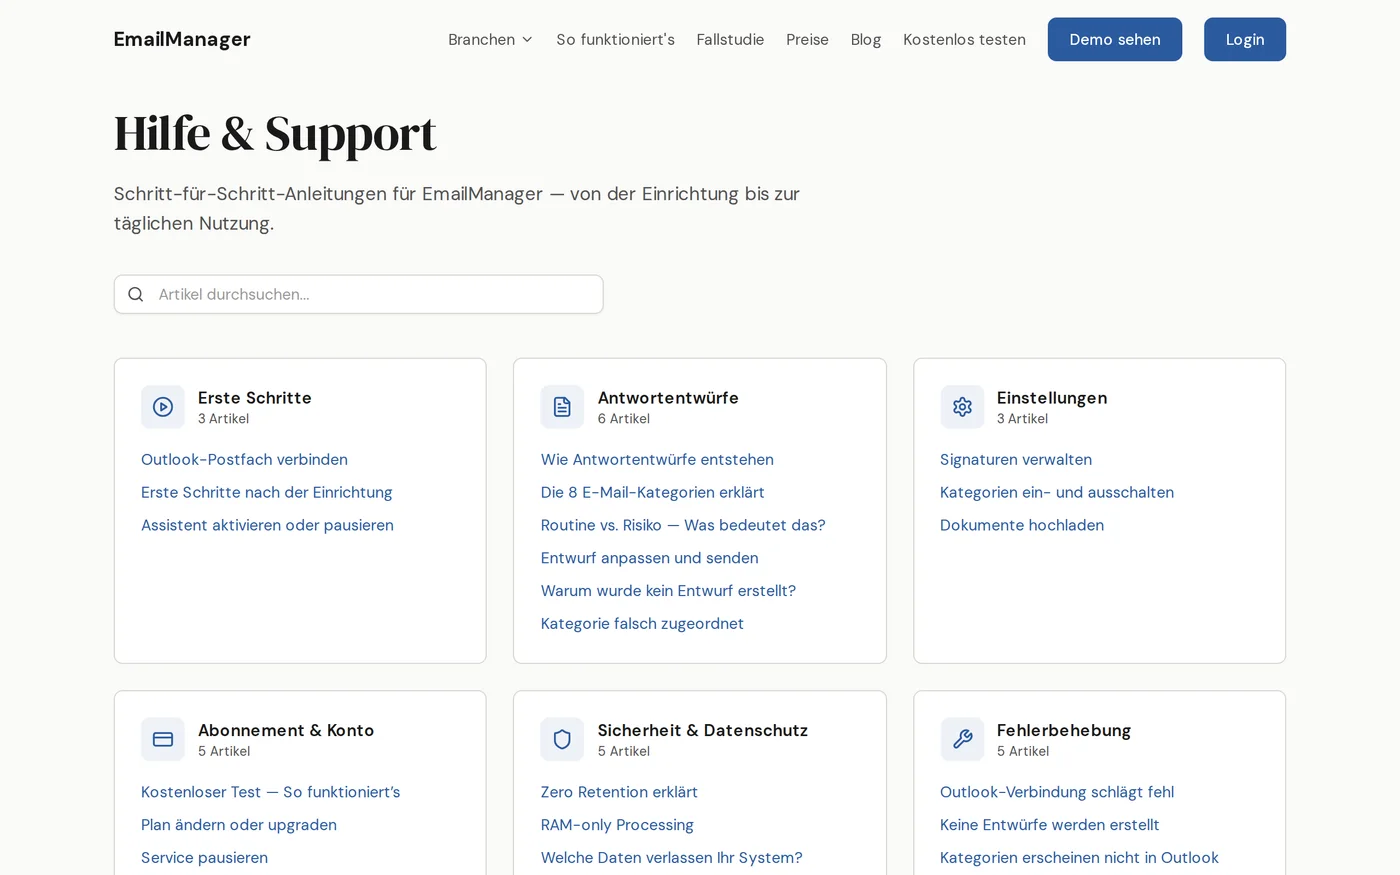Click the Antwortentwürfe category heading
This screenshot has width=1400, height=875.
pos(668,398)
